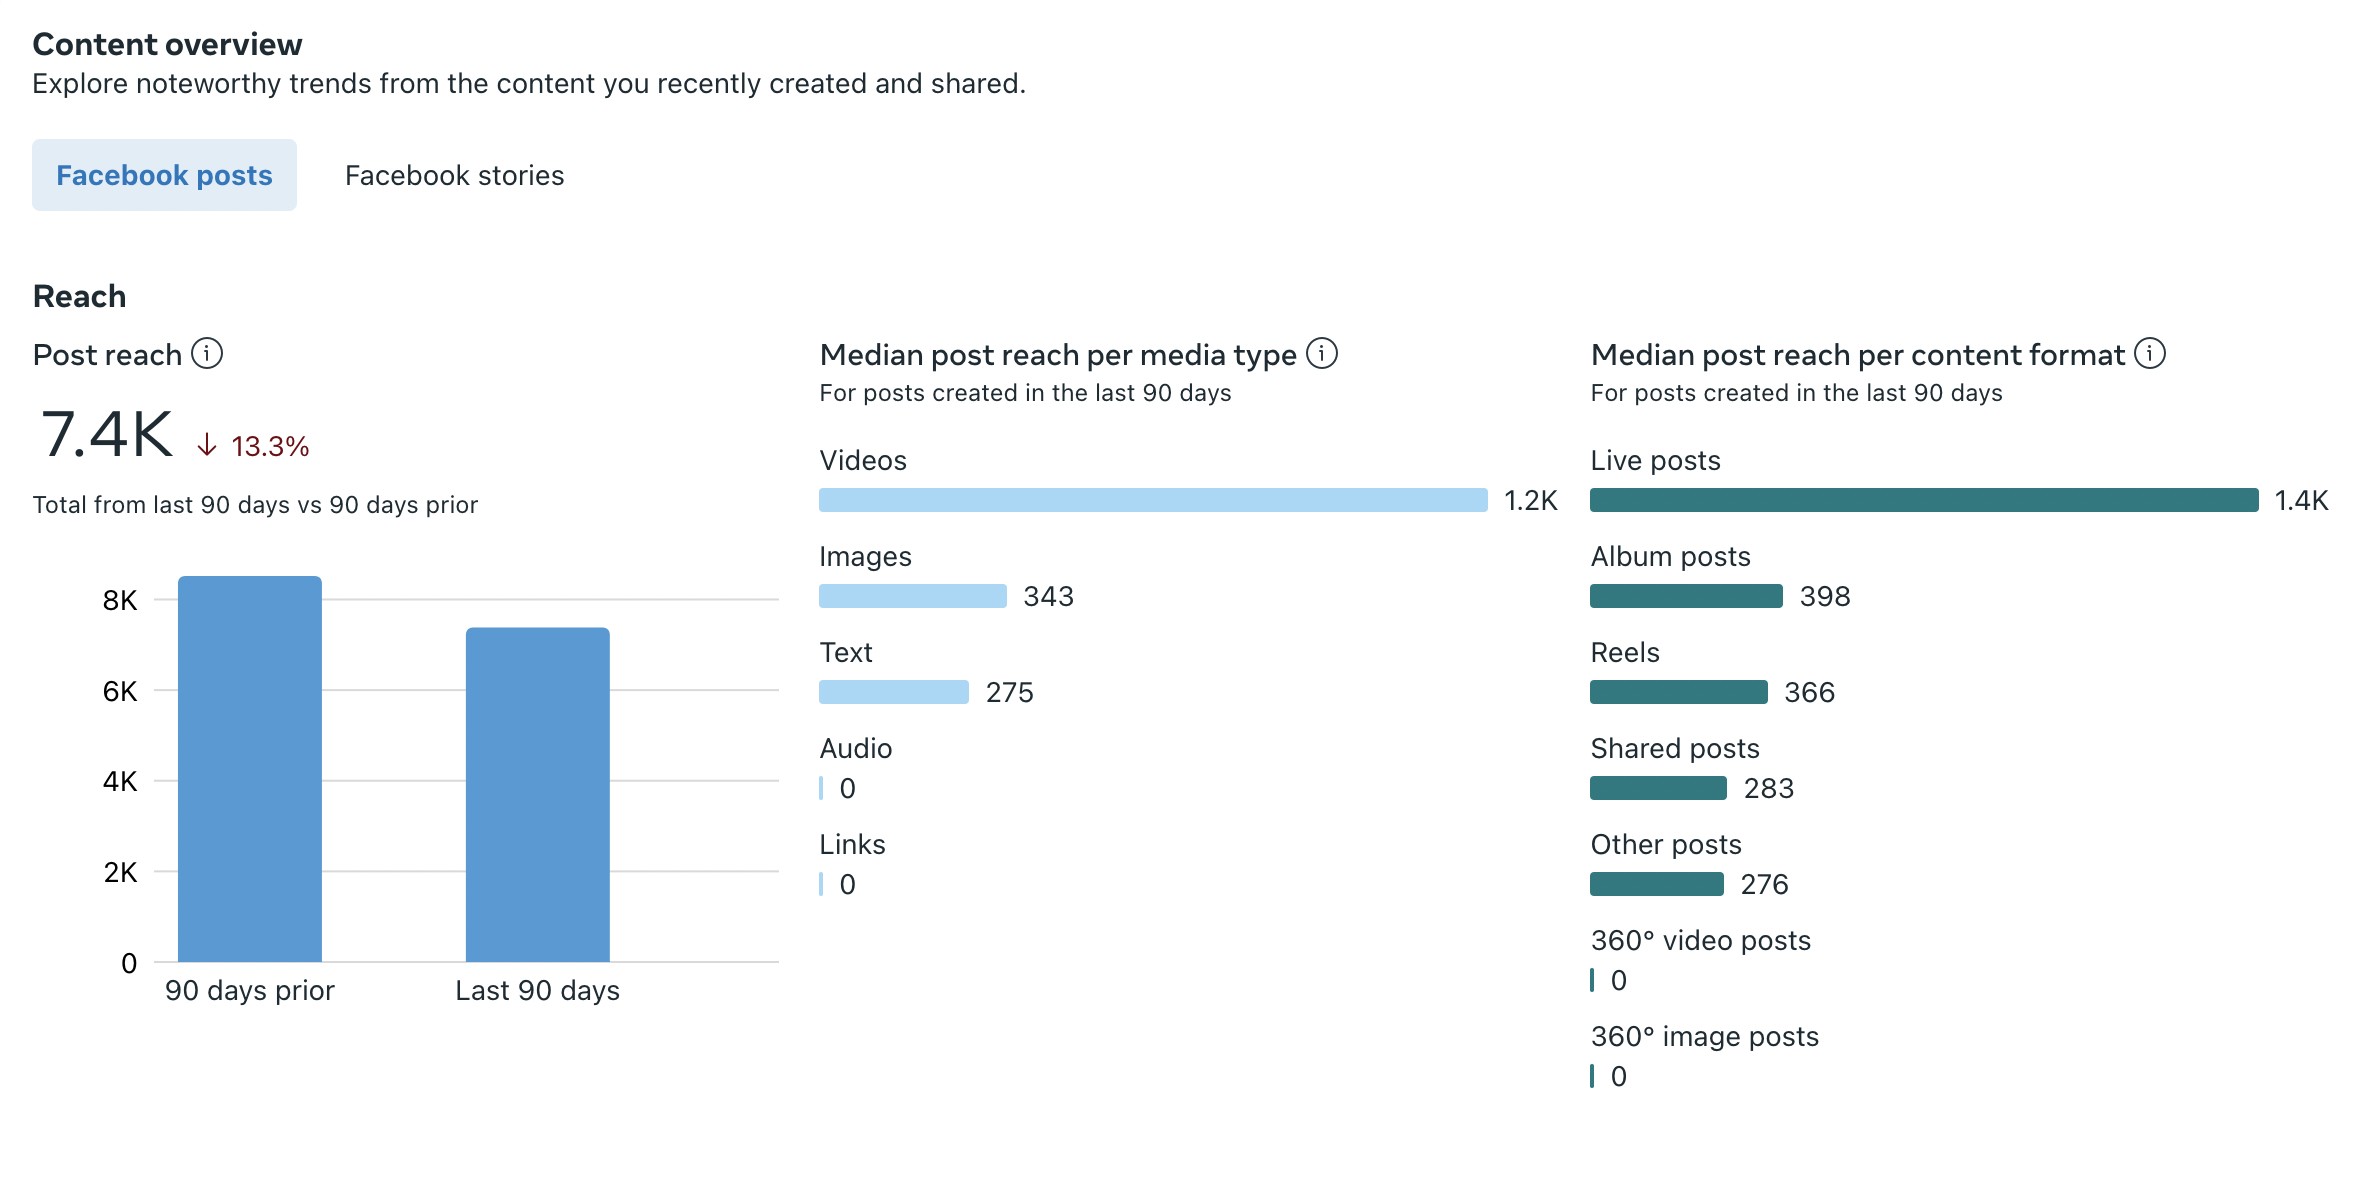Open info for Median post reach per media type
The height and width of the screenshot is (1180, 2376).
point(1322,354)
